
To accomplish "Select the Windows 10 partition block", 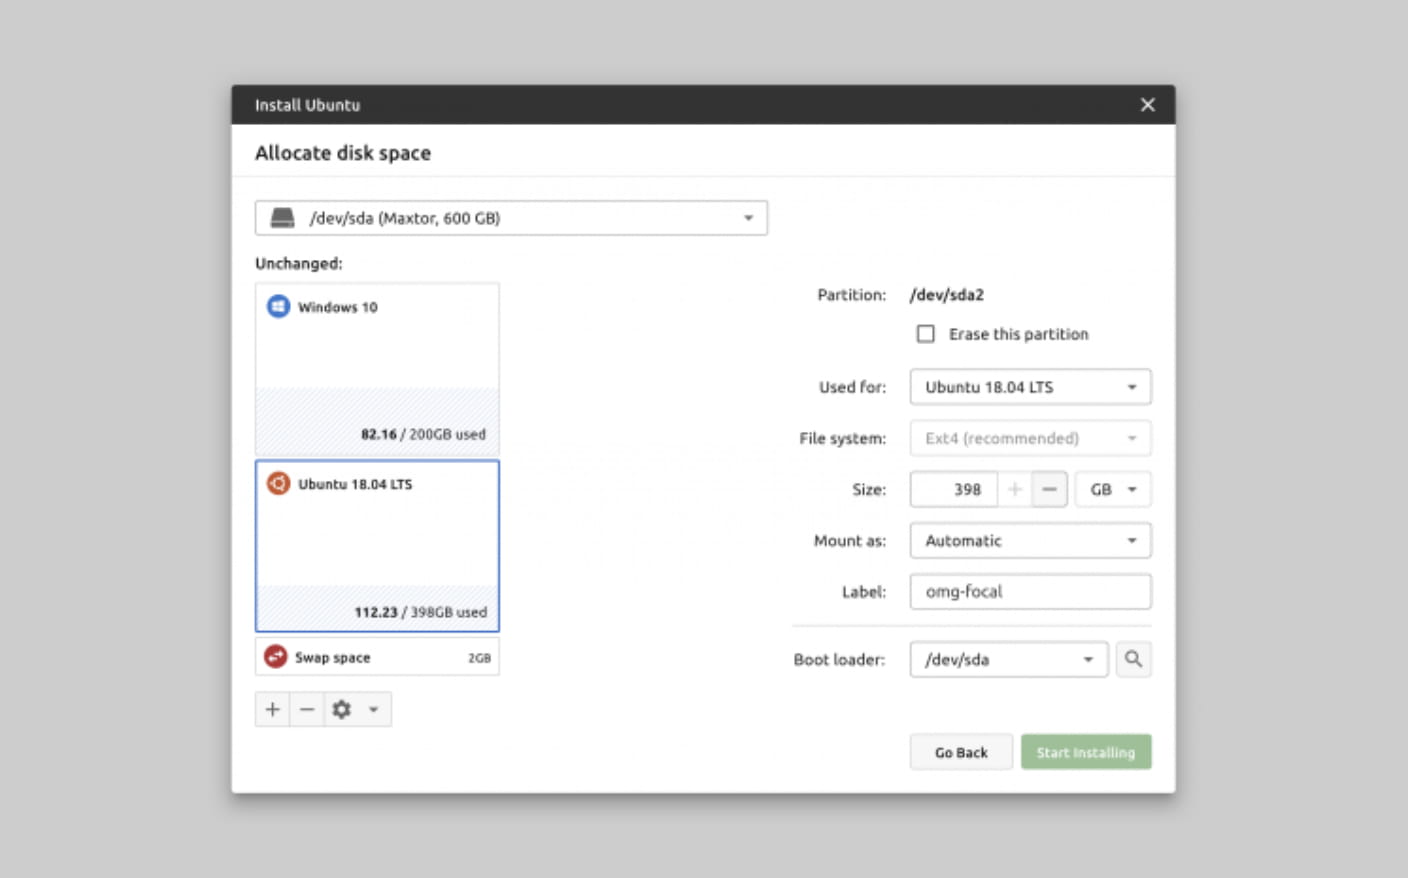I will [x=377, y=370].
